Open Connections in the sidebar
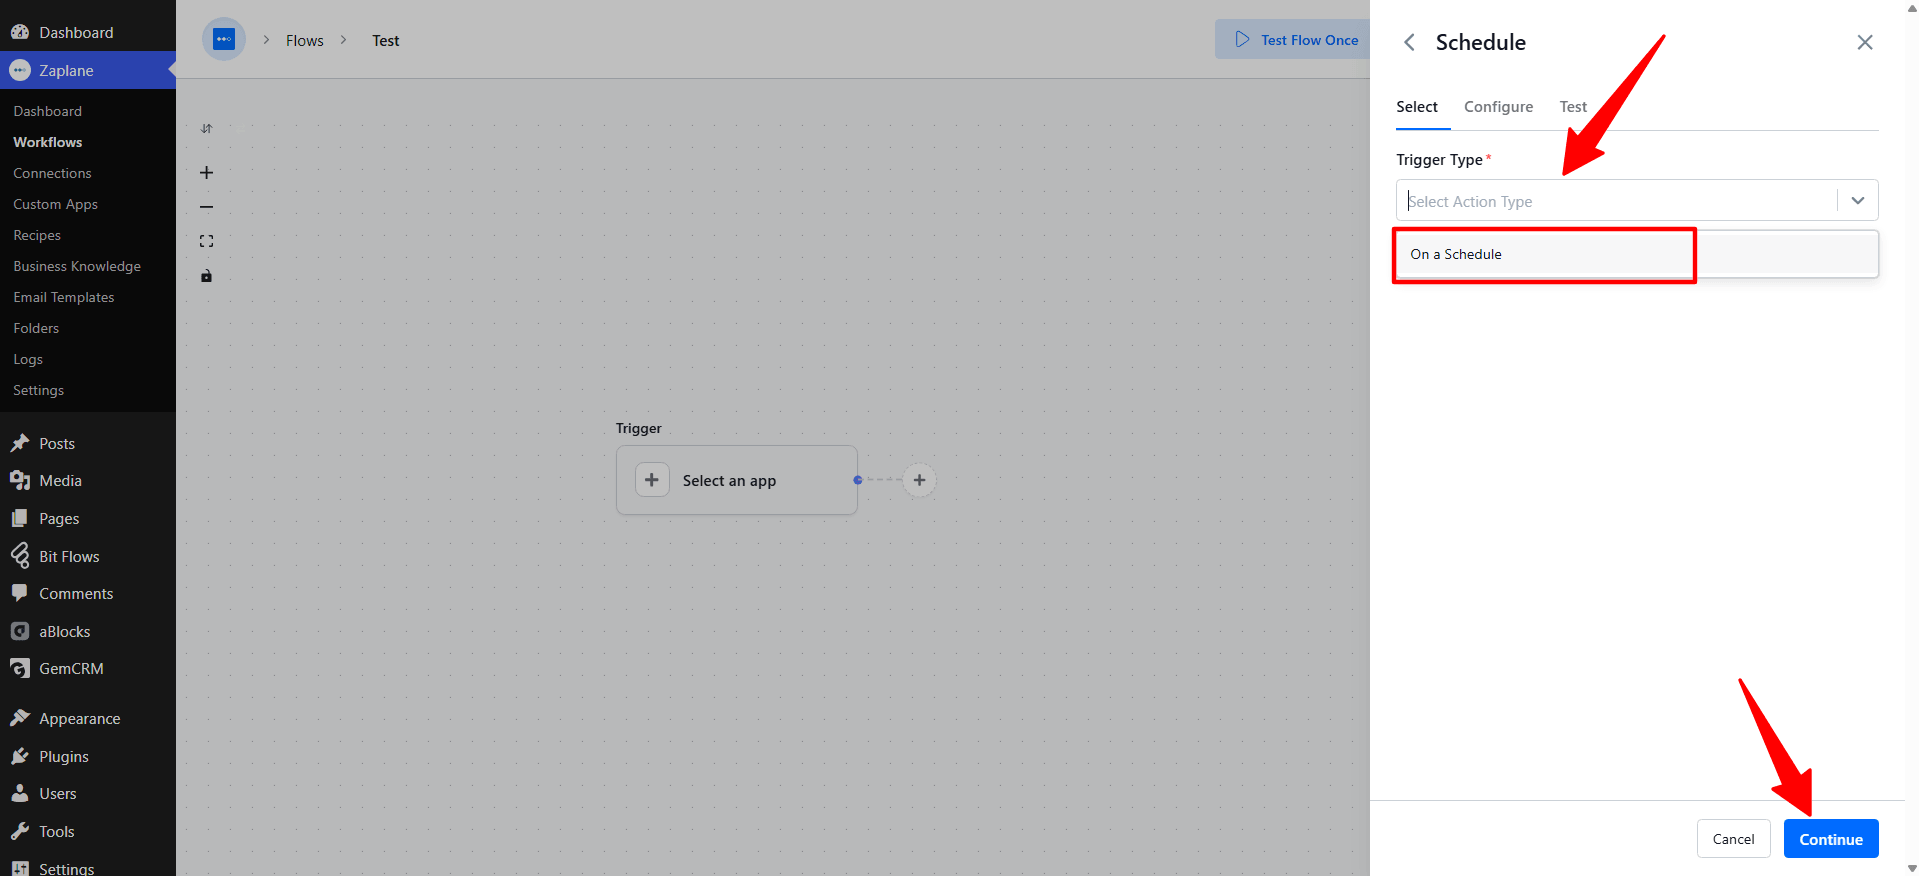This screenshot has height=876, width=1919. pos(52,173)
